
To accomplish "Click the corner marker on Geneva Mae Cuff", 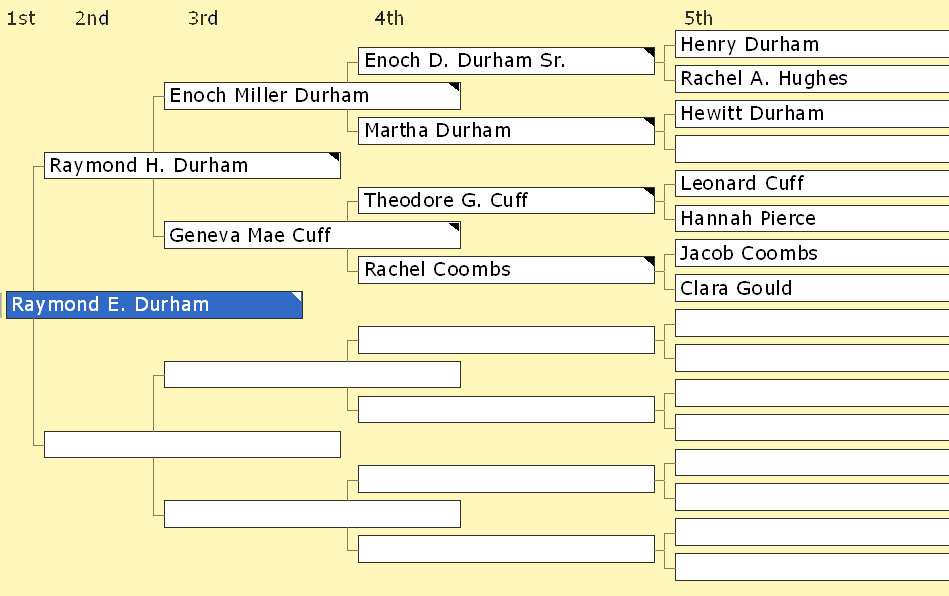I will point(455,227).
